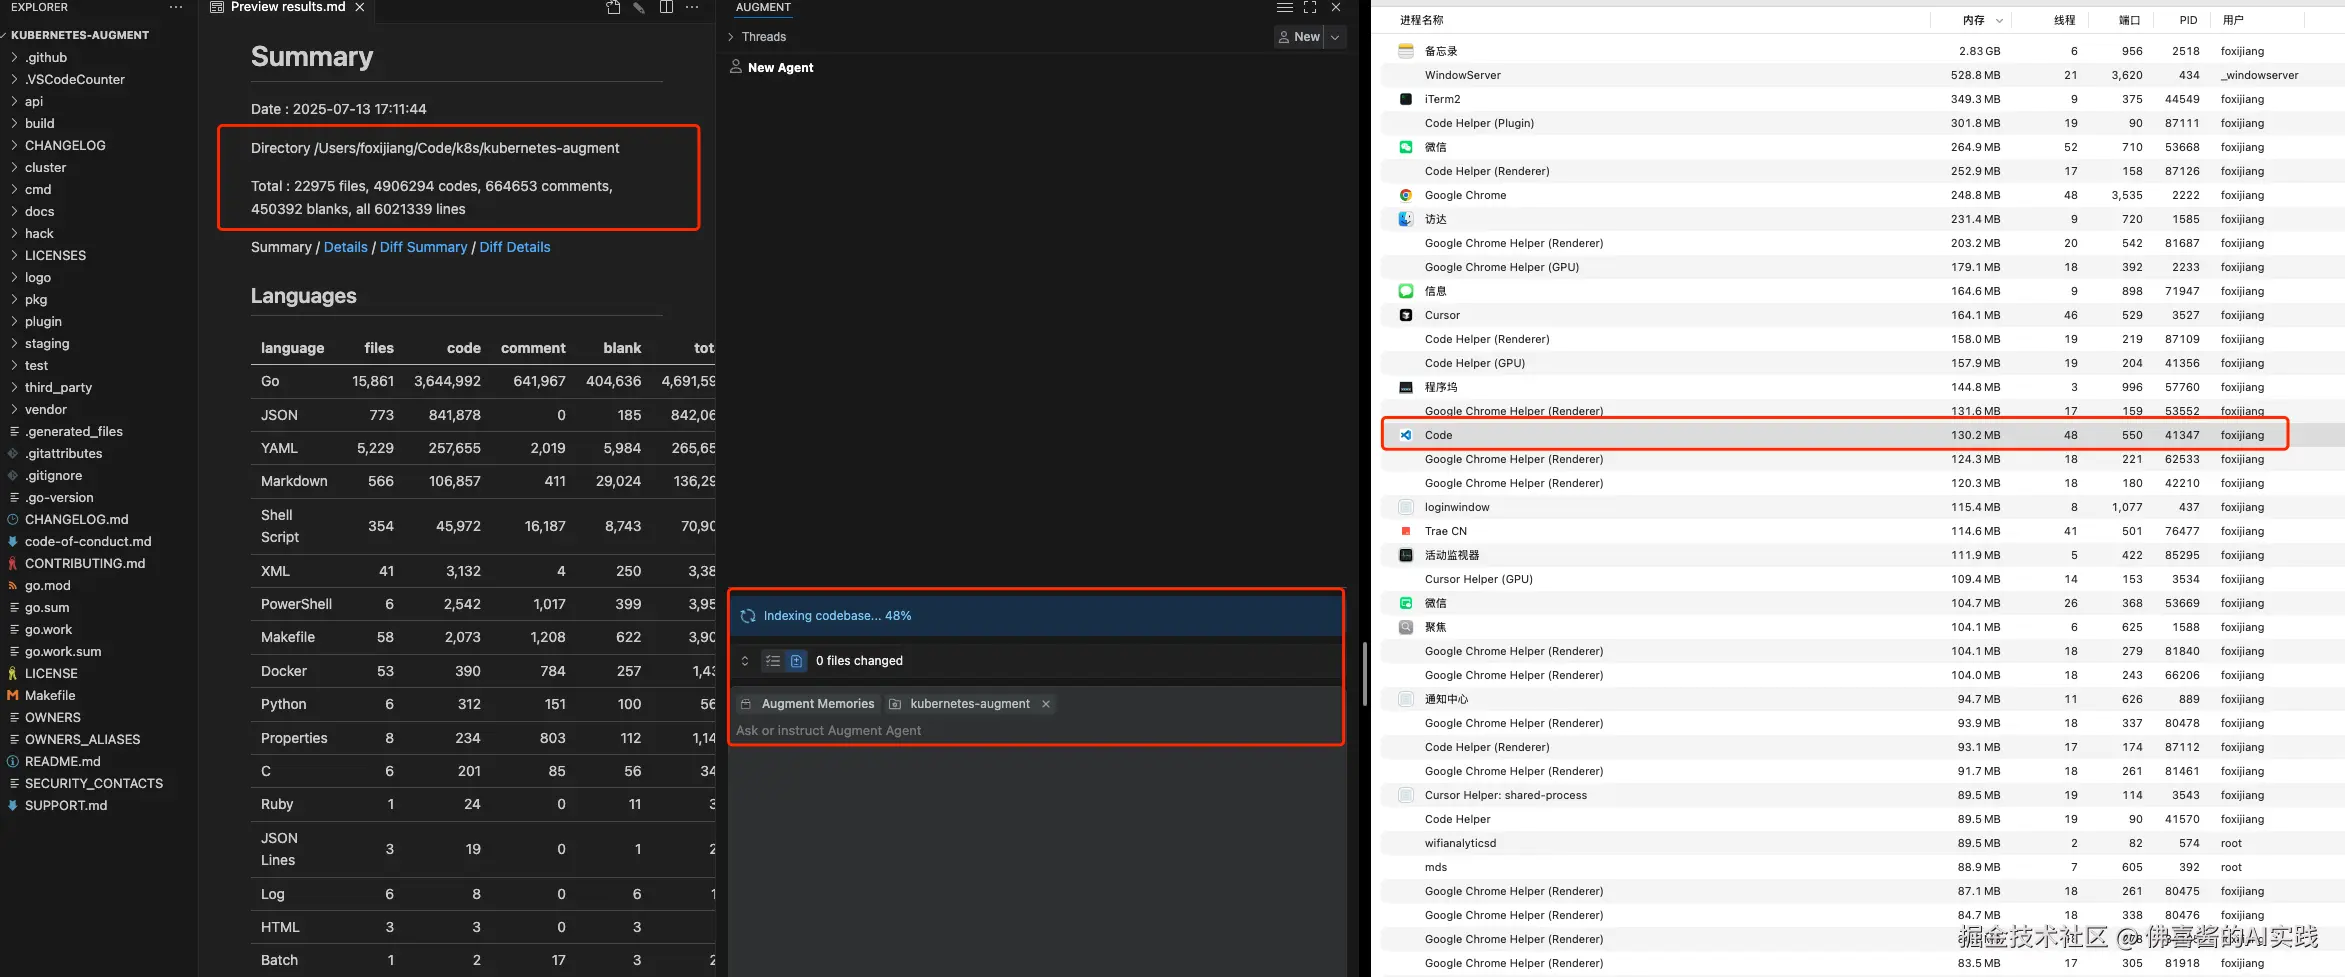
Task: Expand the files changed section arrows
Action: [745, 661]
